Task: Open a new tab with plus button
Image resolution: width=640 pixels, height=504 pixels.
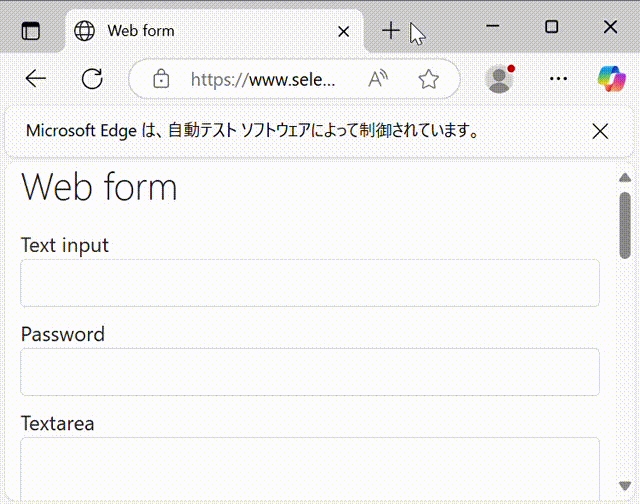Action: pyautogui.click(x=391, y=31)
